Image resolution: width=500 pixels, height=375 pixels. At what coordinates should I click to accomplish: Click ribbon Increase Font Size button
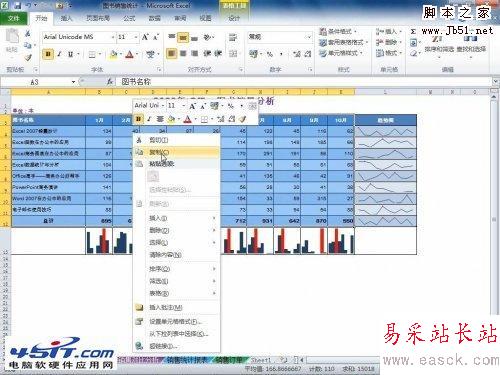(x=145, y=37)
